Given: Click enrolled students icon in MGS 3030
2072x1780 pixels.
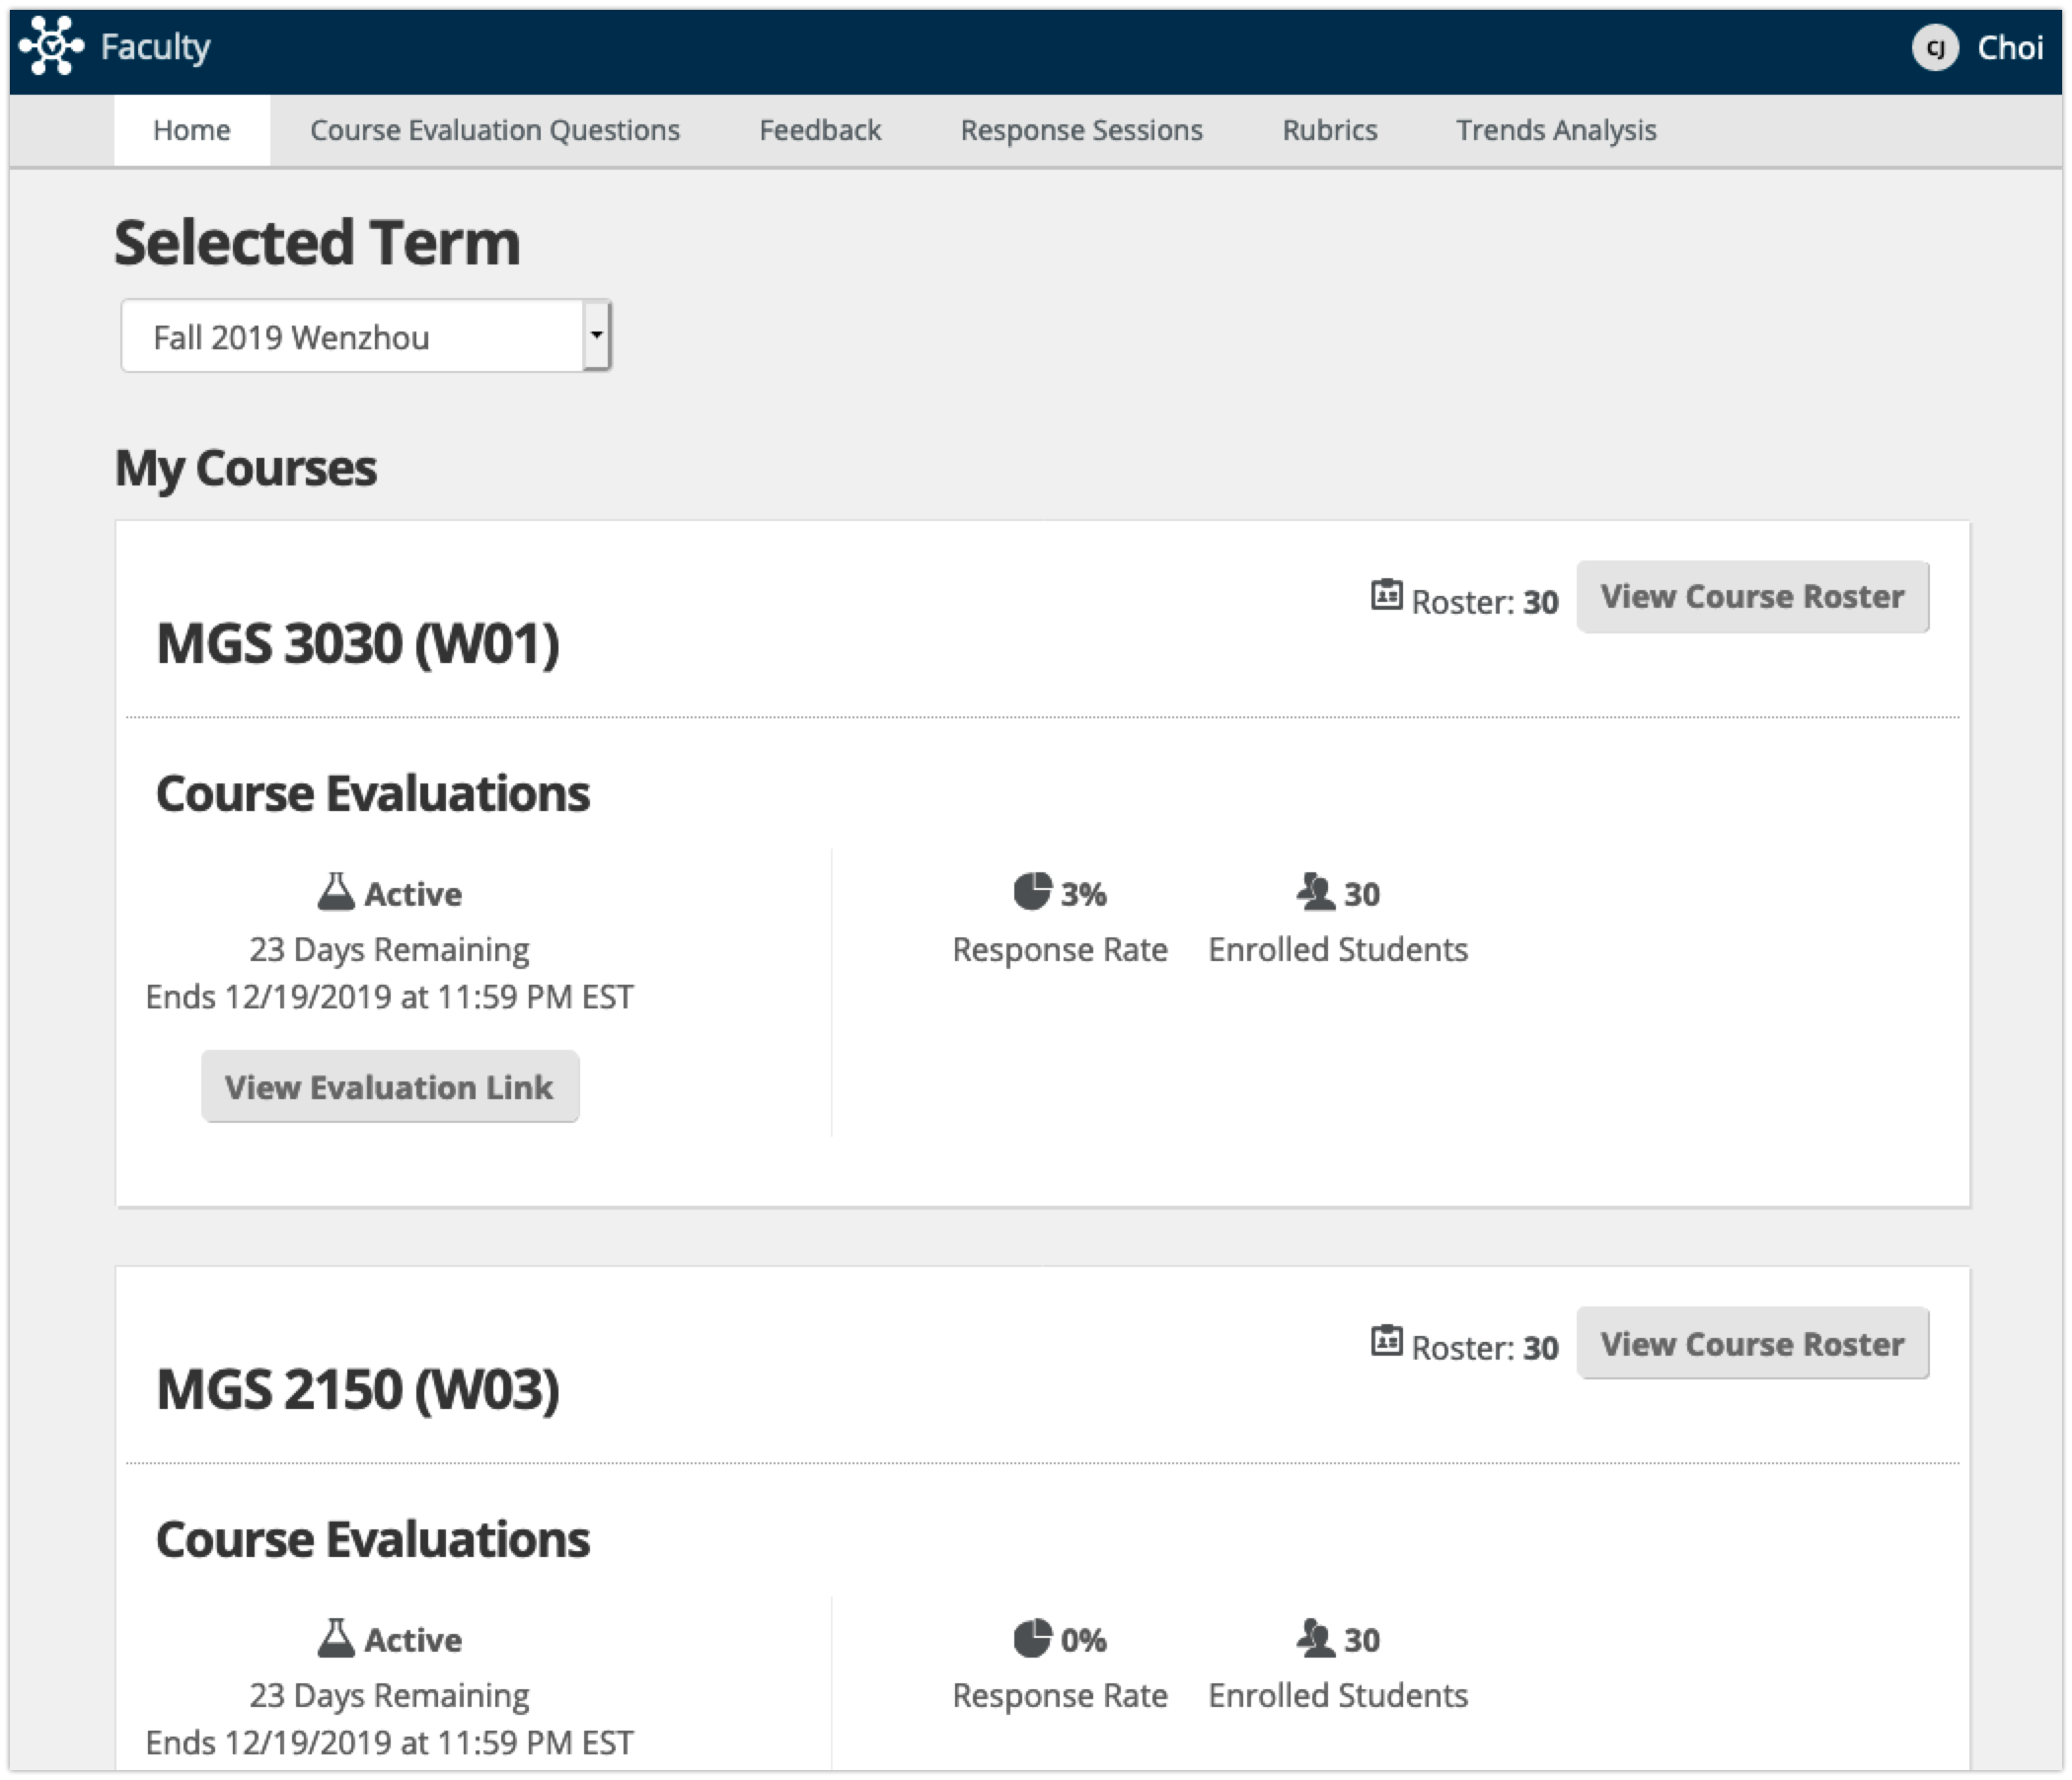Looking at the screenshot, I should 1315,891.
